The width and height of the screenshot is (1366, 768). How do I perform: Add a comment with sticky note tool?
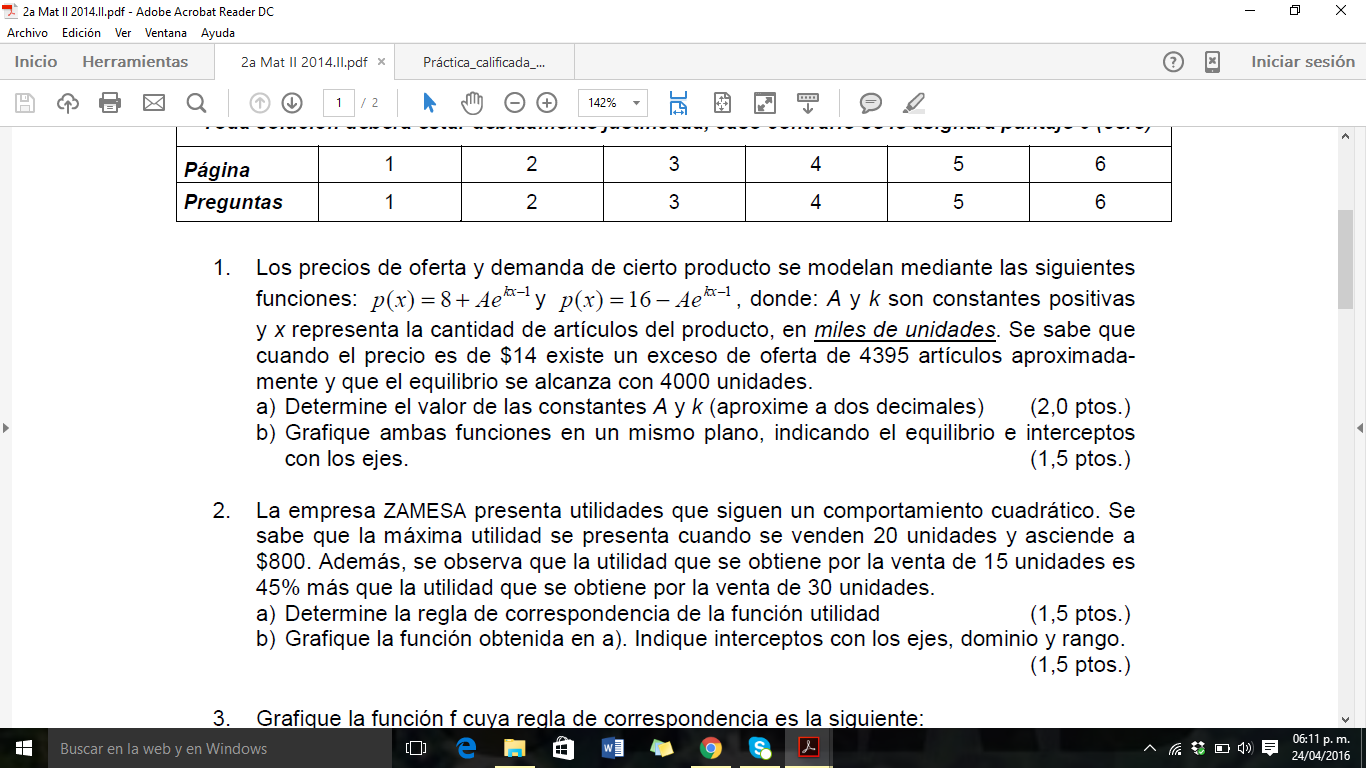tap(871, 103)
